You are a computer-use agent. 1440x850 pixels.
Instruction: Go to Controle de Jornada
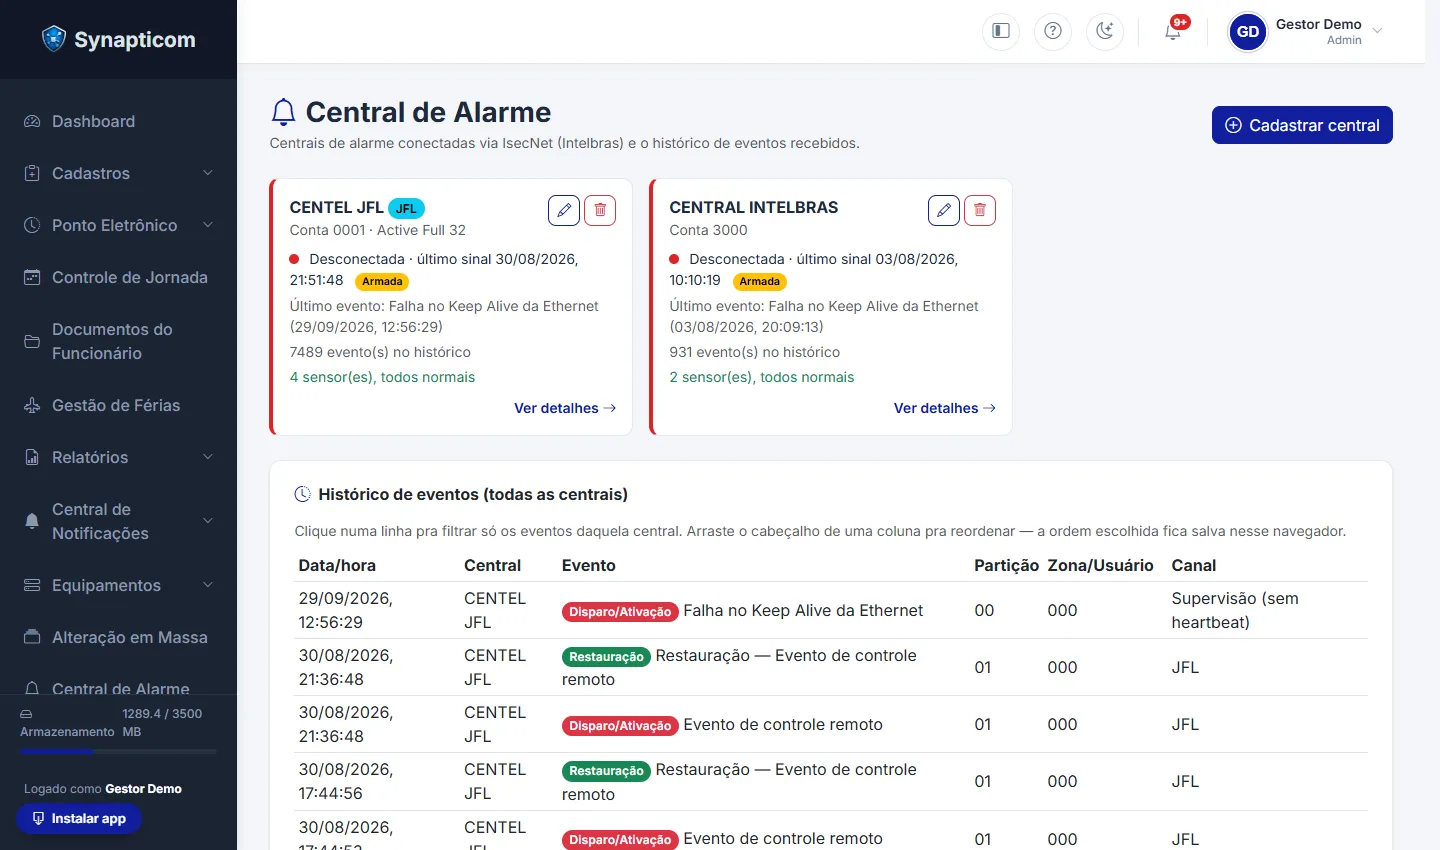click(118, 277)
